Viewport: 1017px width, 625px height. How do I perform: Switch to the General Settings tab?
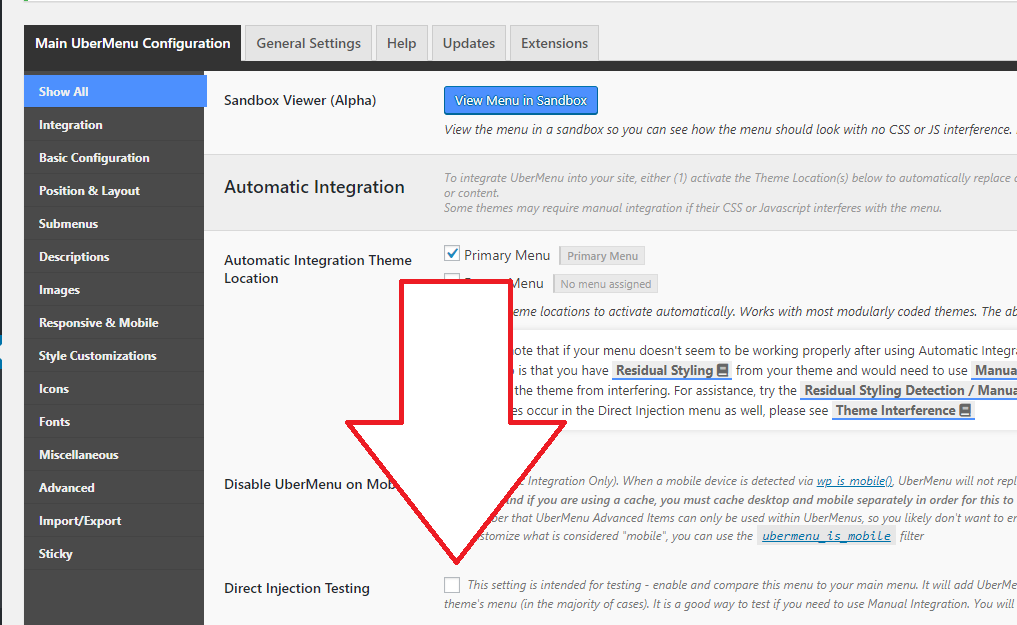[308, 43]
